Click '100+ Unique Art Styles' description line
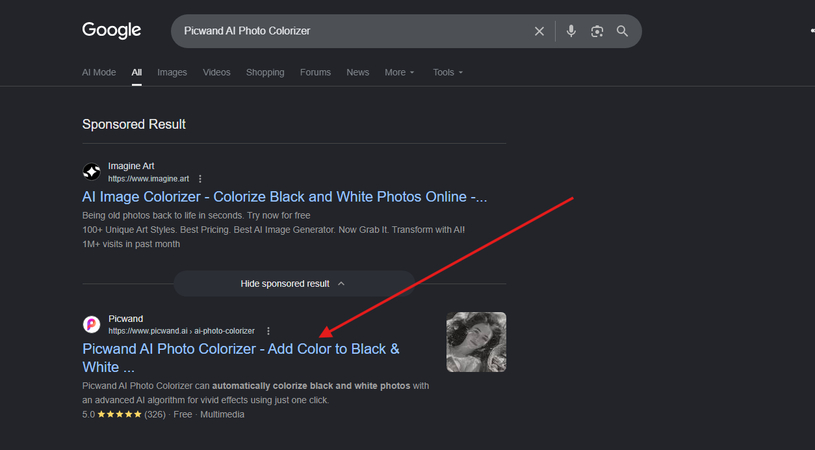 [x=273, y=230]
